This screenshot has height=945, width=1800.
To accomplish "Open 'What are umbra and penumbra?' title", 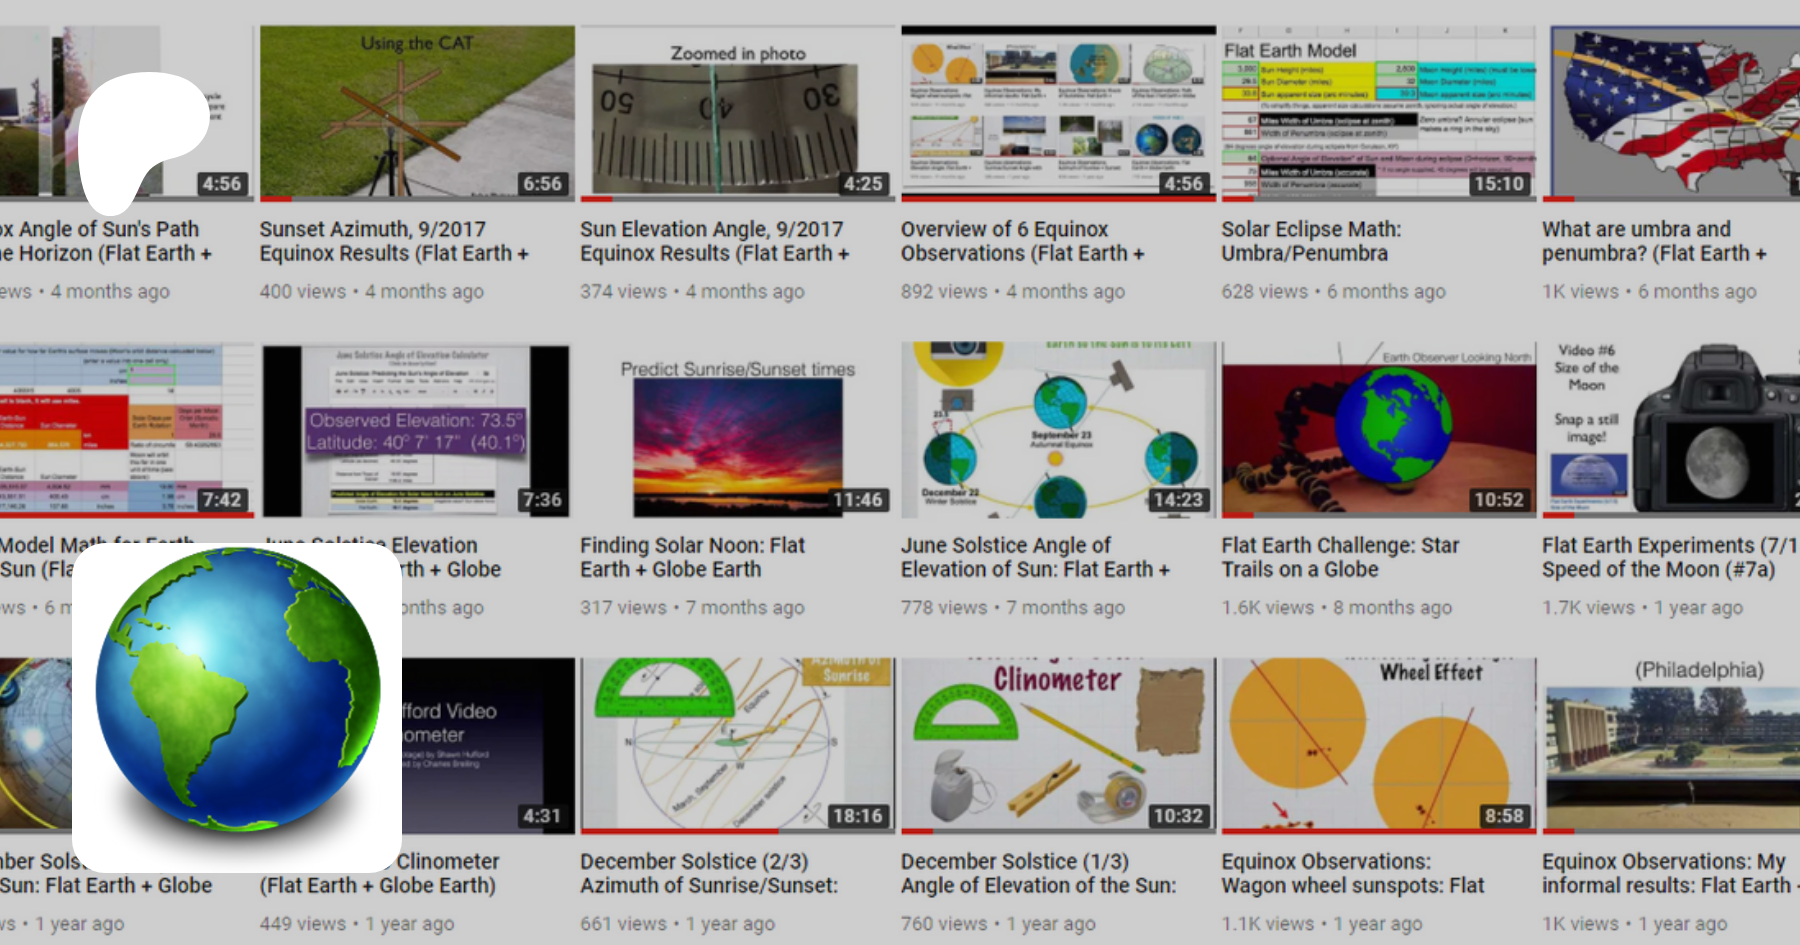I will pyautogui.click(x=1653, y=241).
